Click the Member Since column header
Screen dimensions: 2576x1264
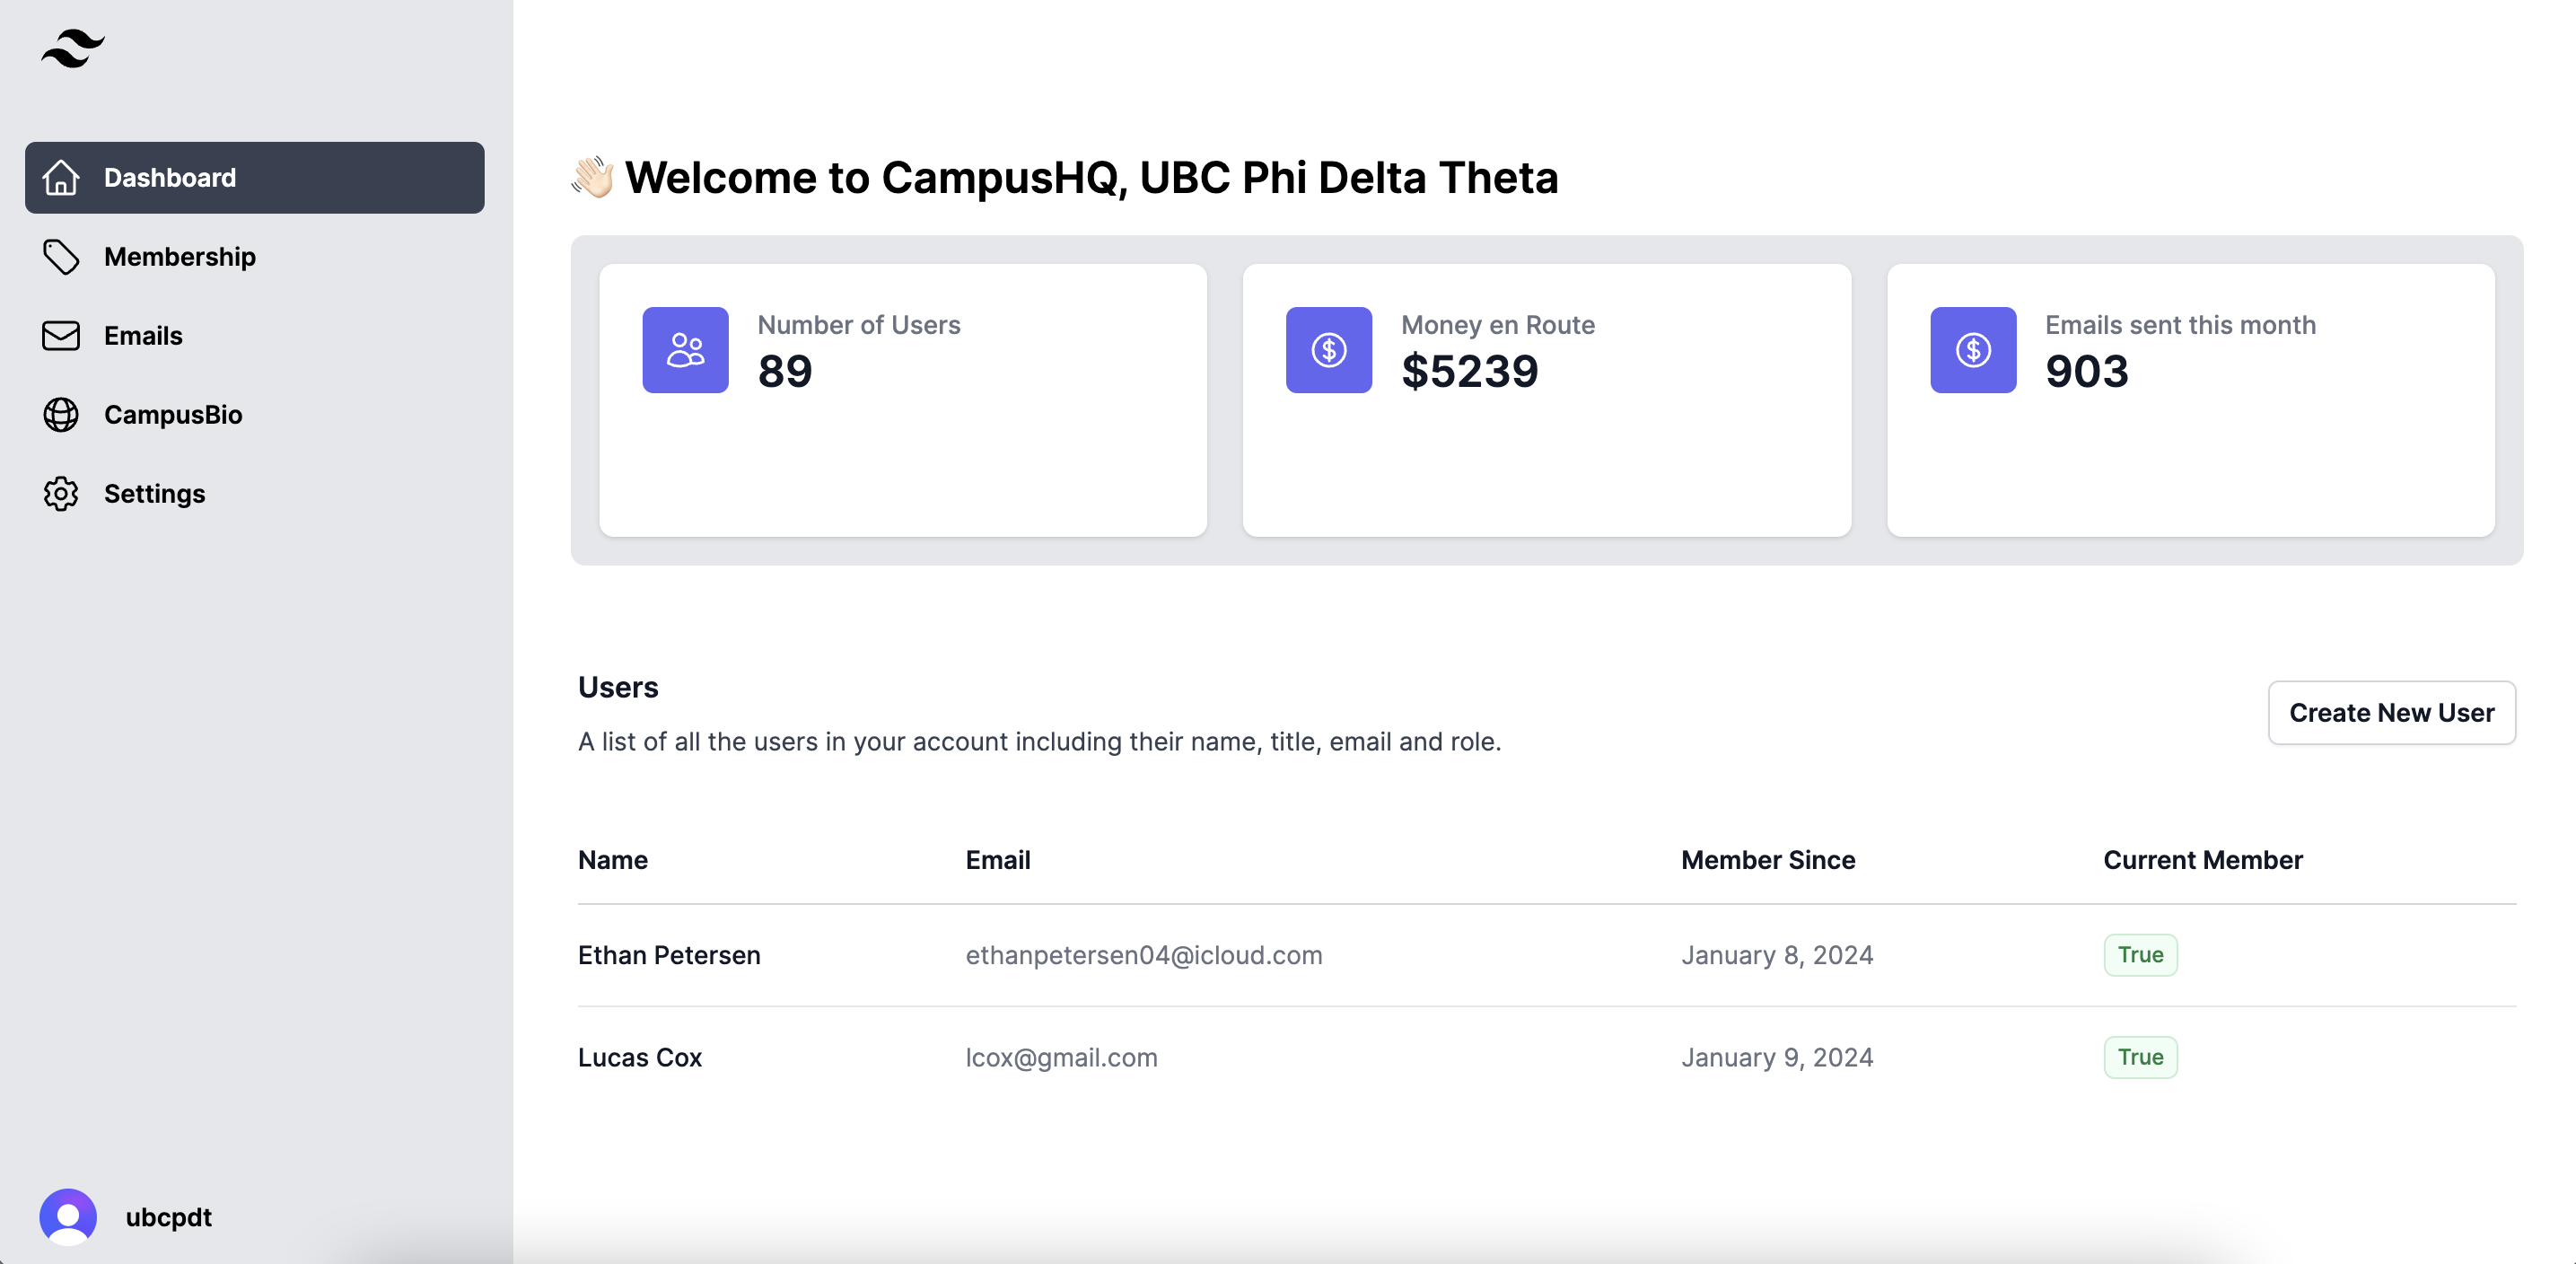1768,859
